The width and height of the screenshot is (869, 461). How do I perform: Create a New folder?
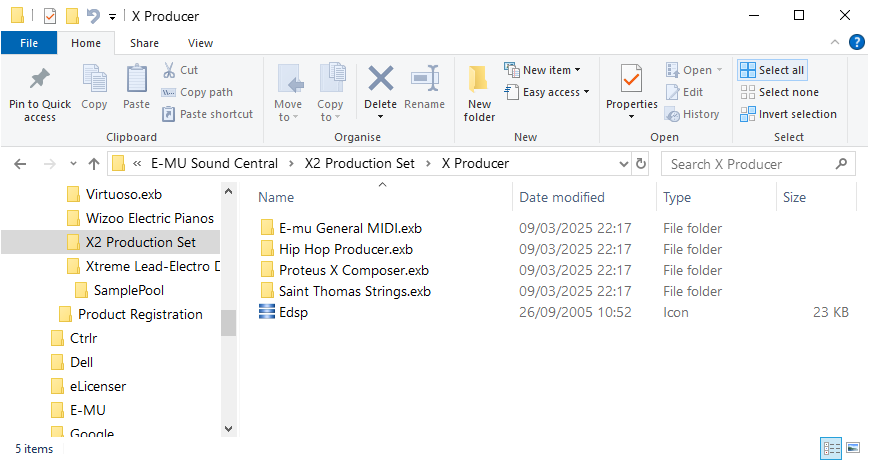click(479, 93)
